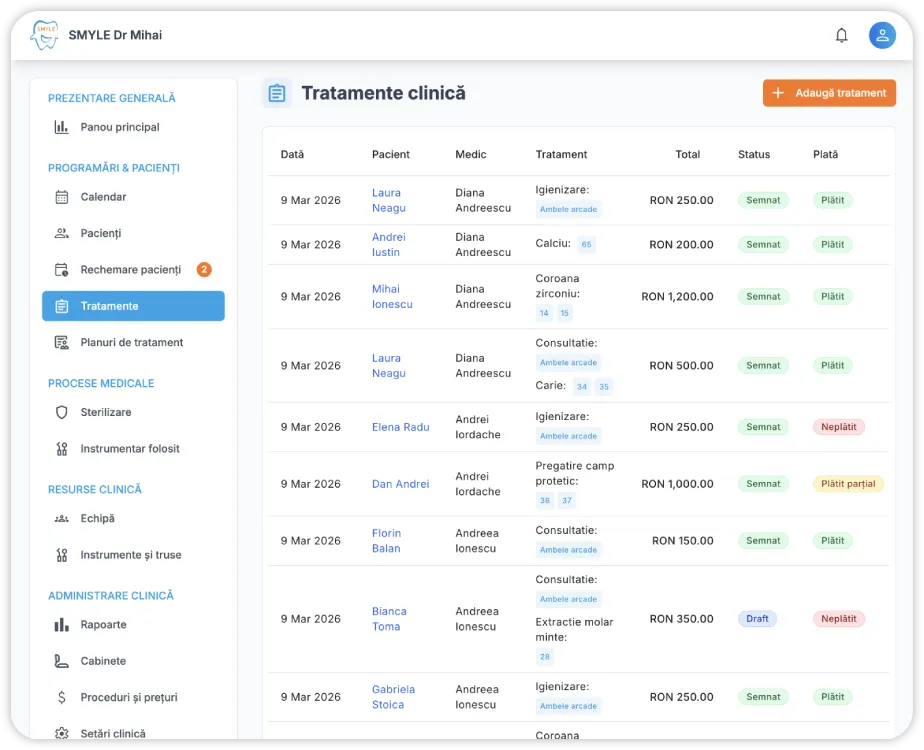Open notifications bell

(x=842, y=35)
